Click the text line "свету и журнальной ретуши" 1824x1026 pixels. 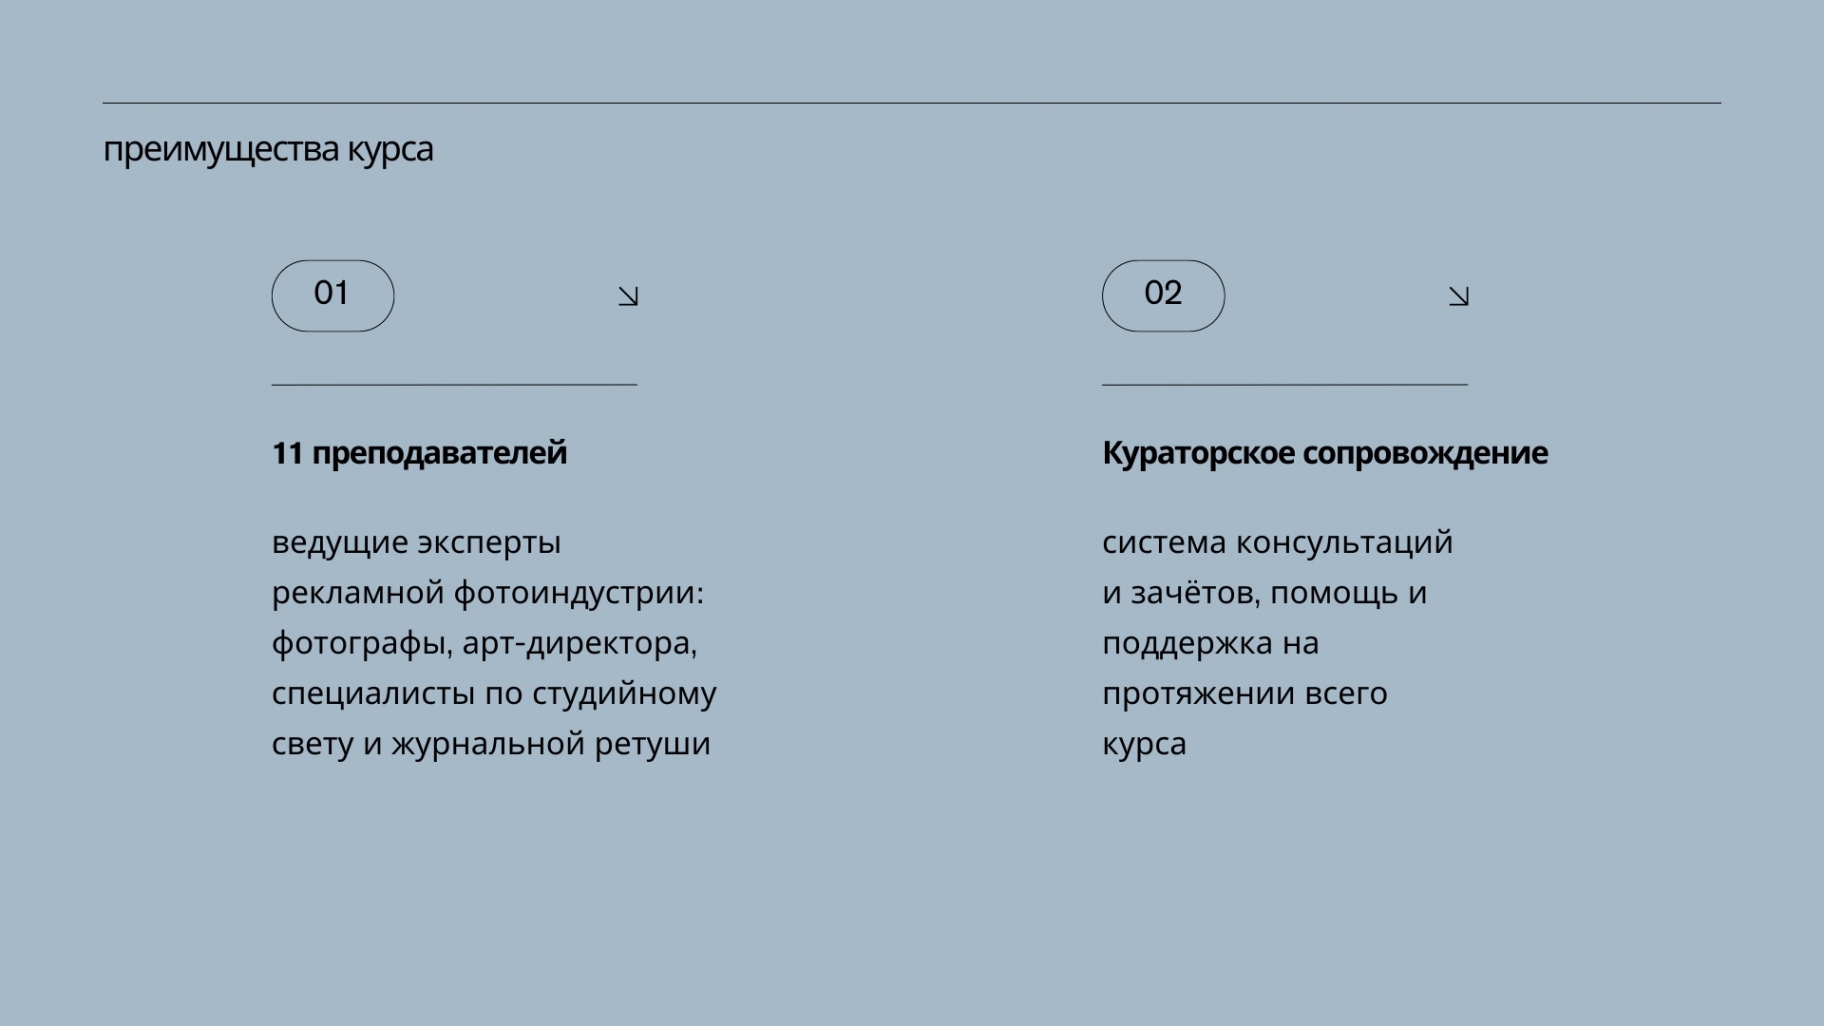(x=491, y=744)
